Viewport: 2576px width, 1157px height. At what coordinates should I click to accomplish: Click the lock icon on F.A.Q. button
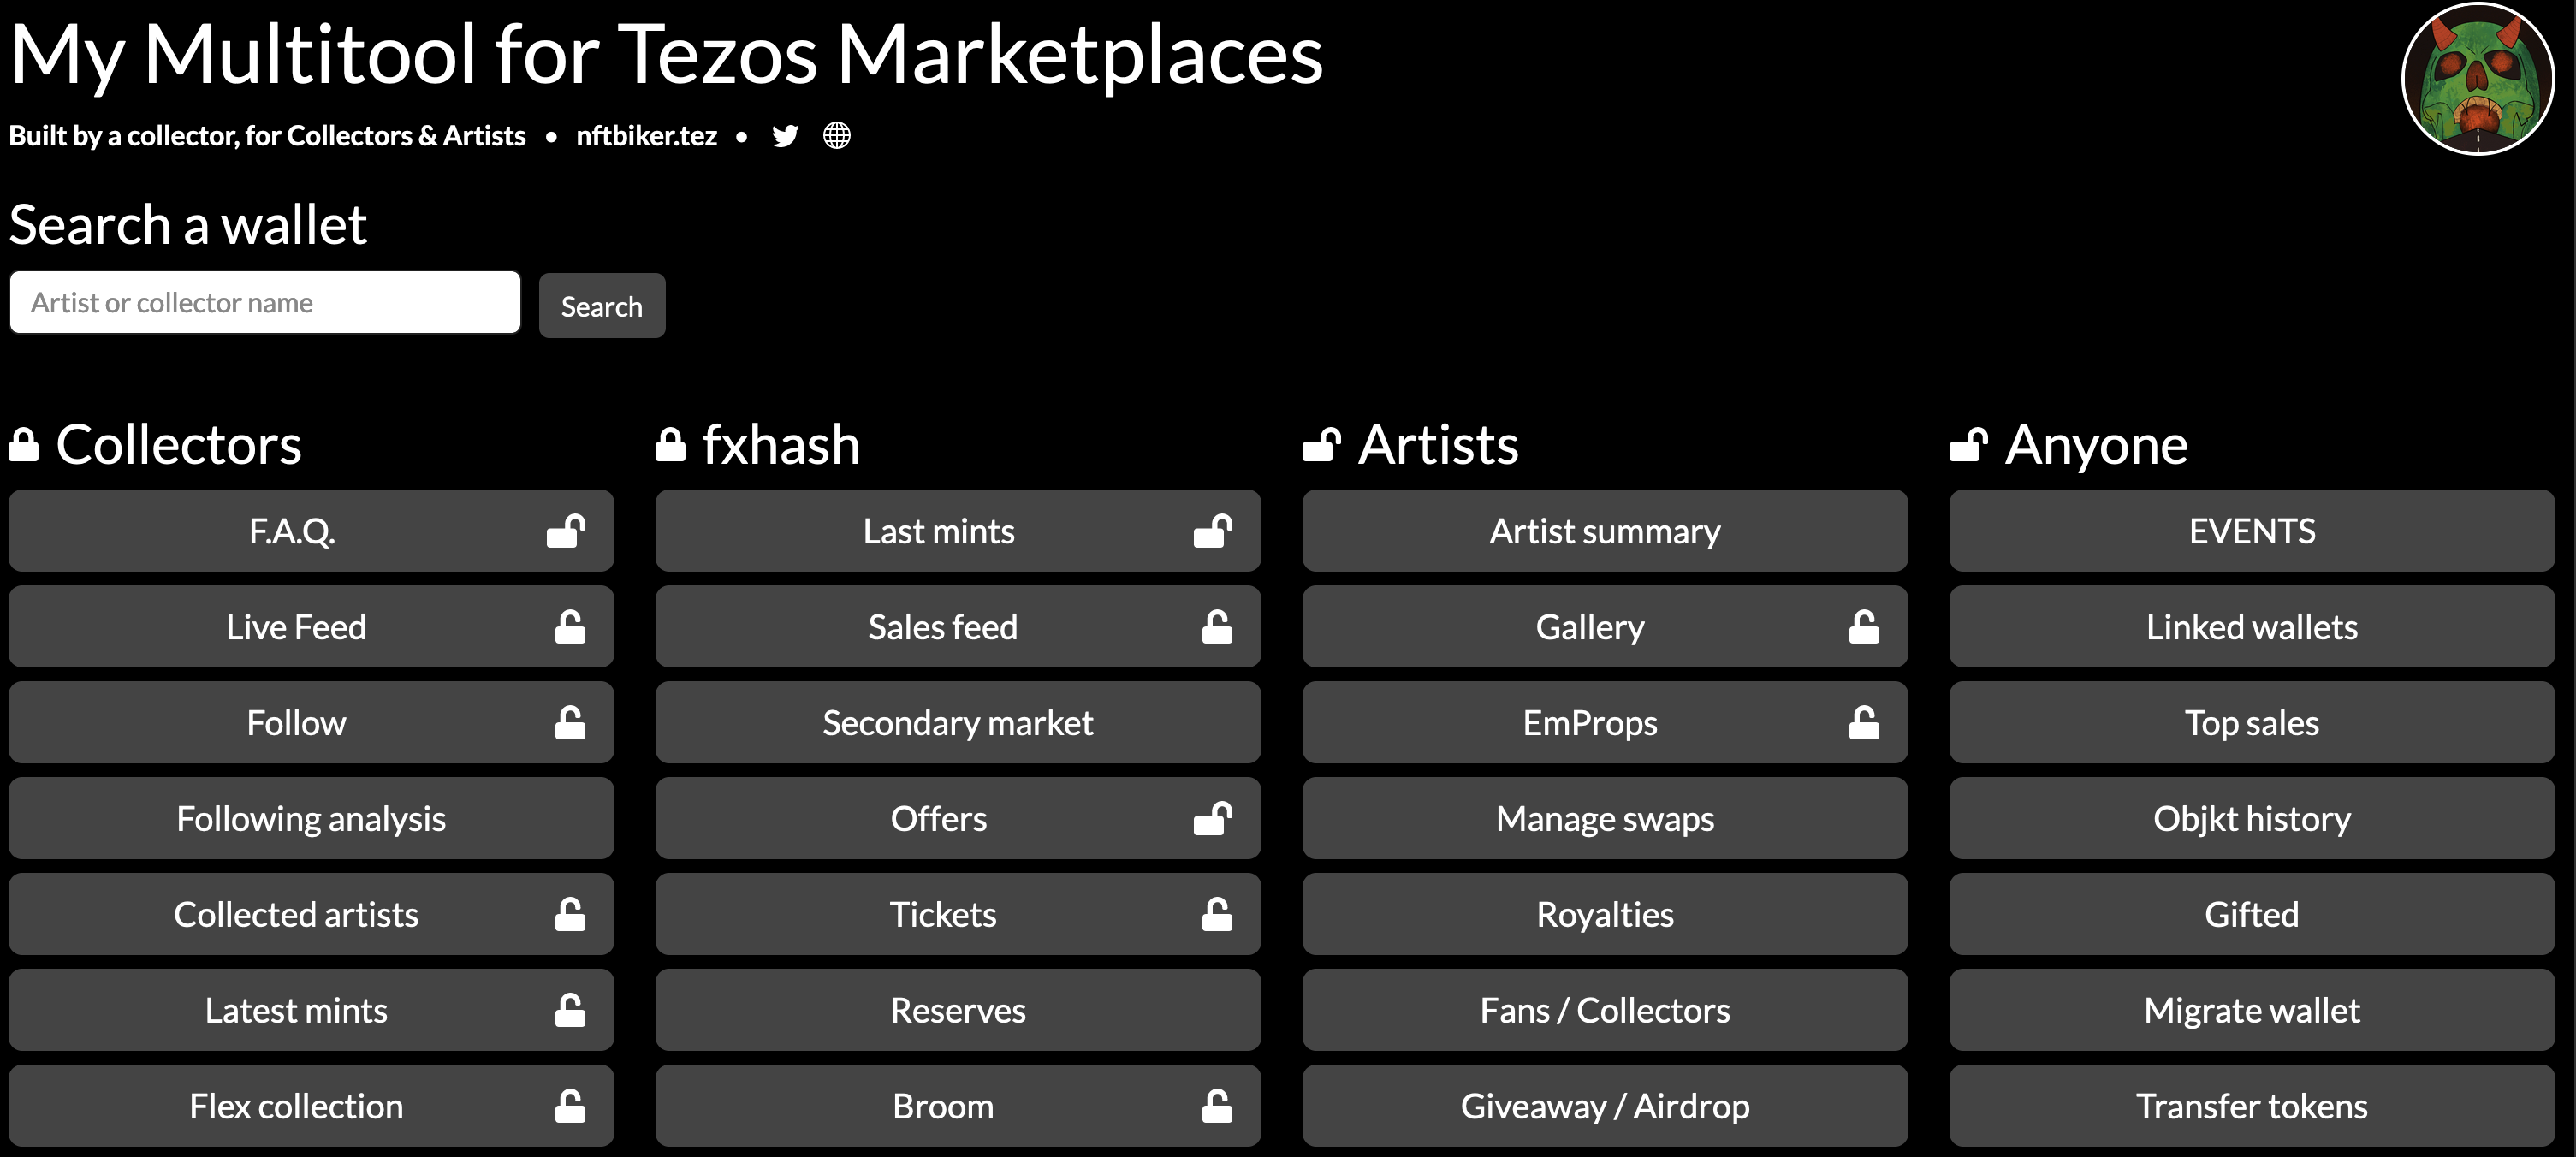[566, 531]
